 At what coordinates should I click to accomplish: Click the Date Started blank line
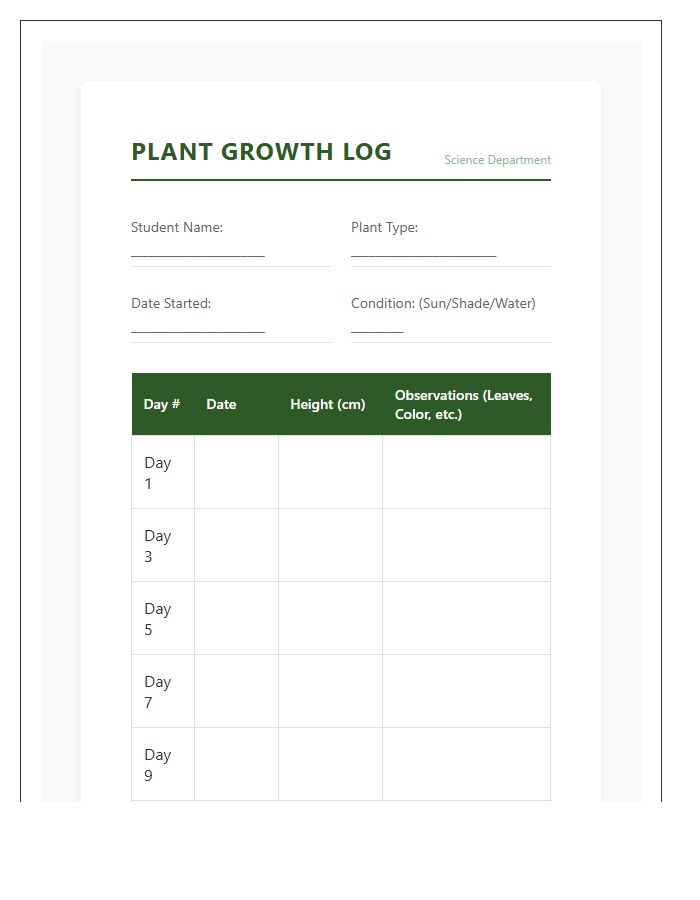(x=197, y=331)
